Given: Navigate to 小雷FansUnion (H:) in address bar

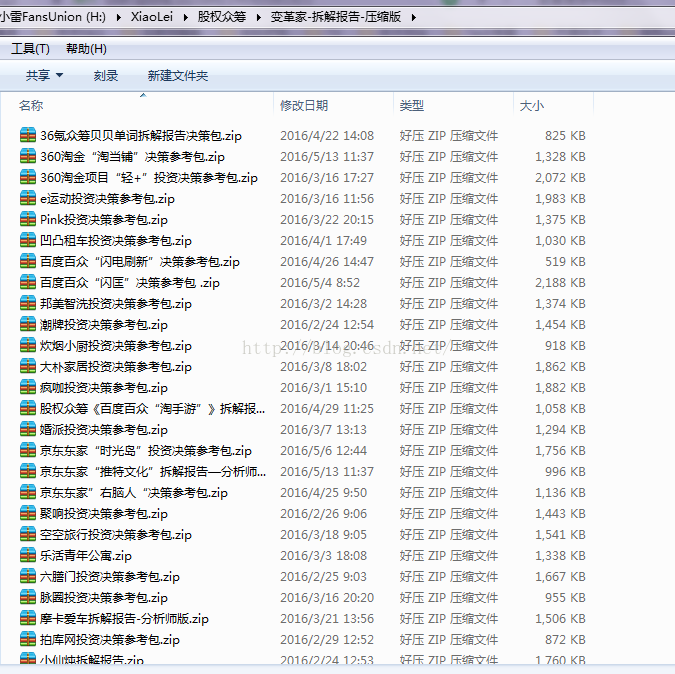Looking at the screenshot, I should (53, 17).
